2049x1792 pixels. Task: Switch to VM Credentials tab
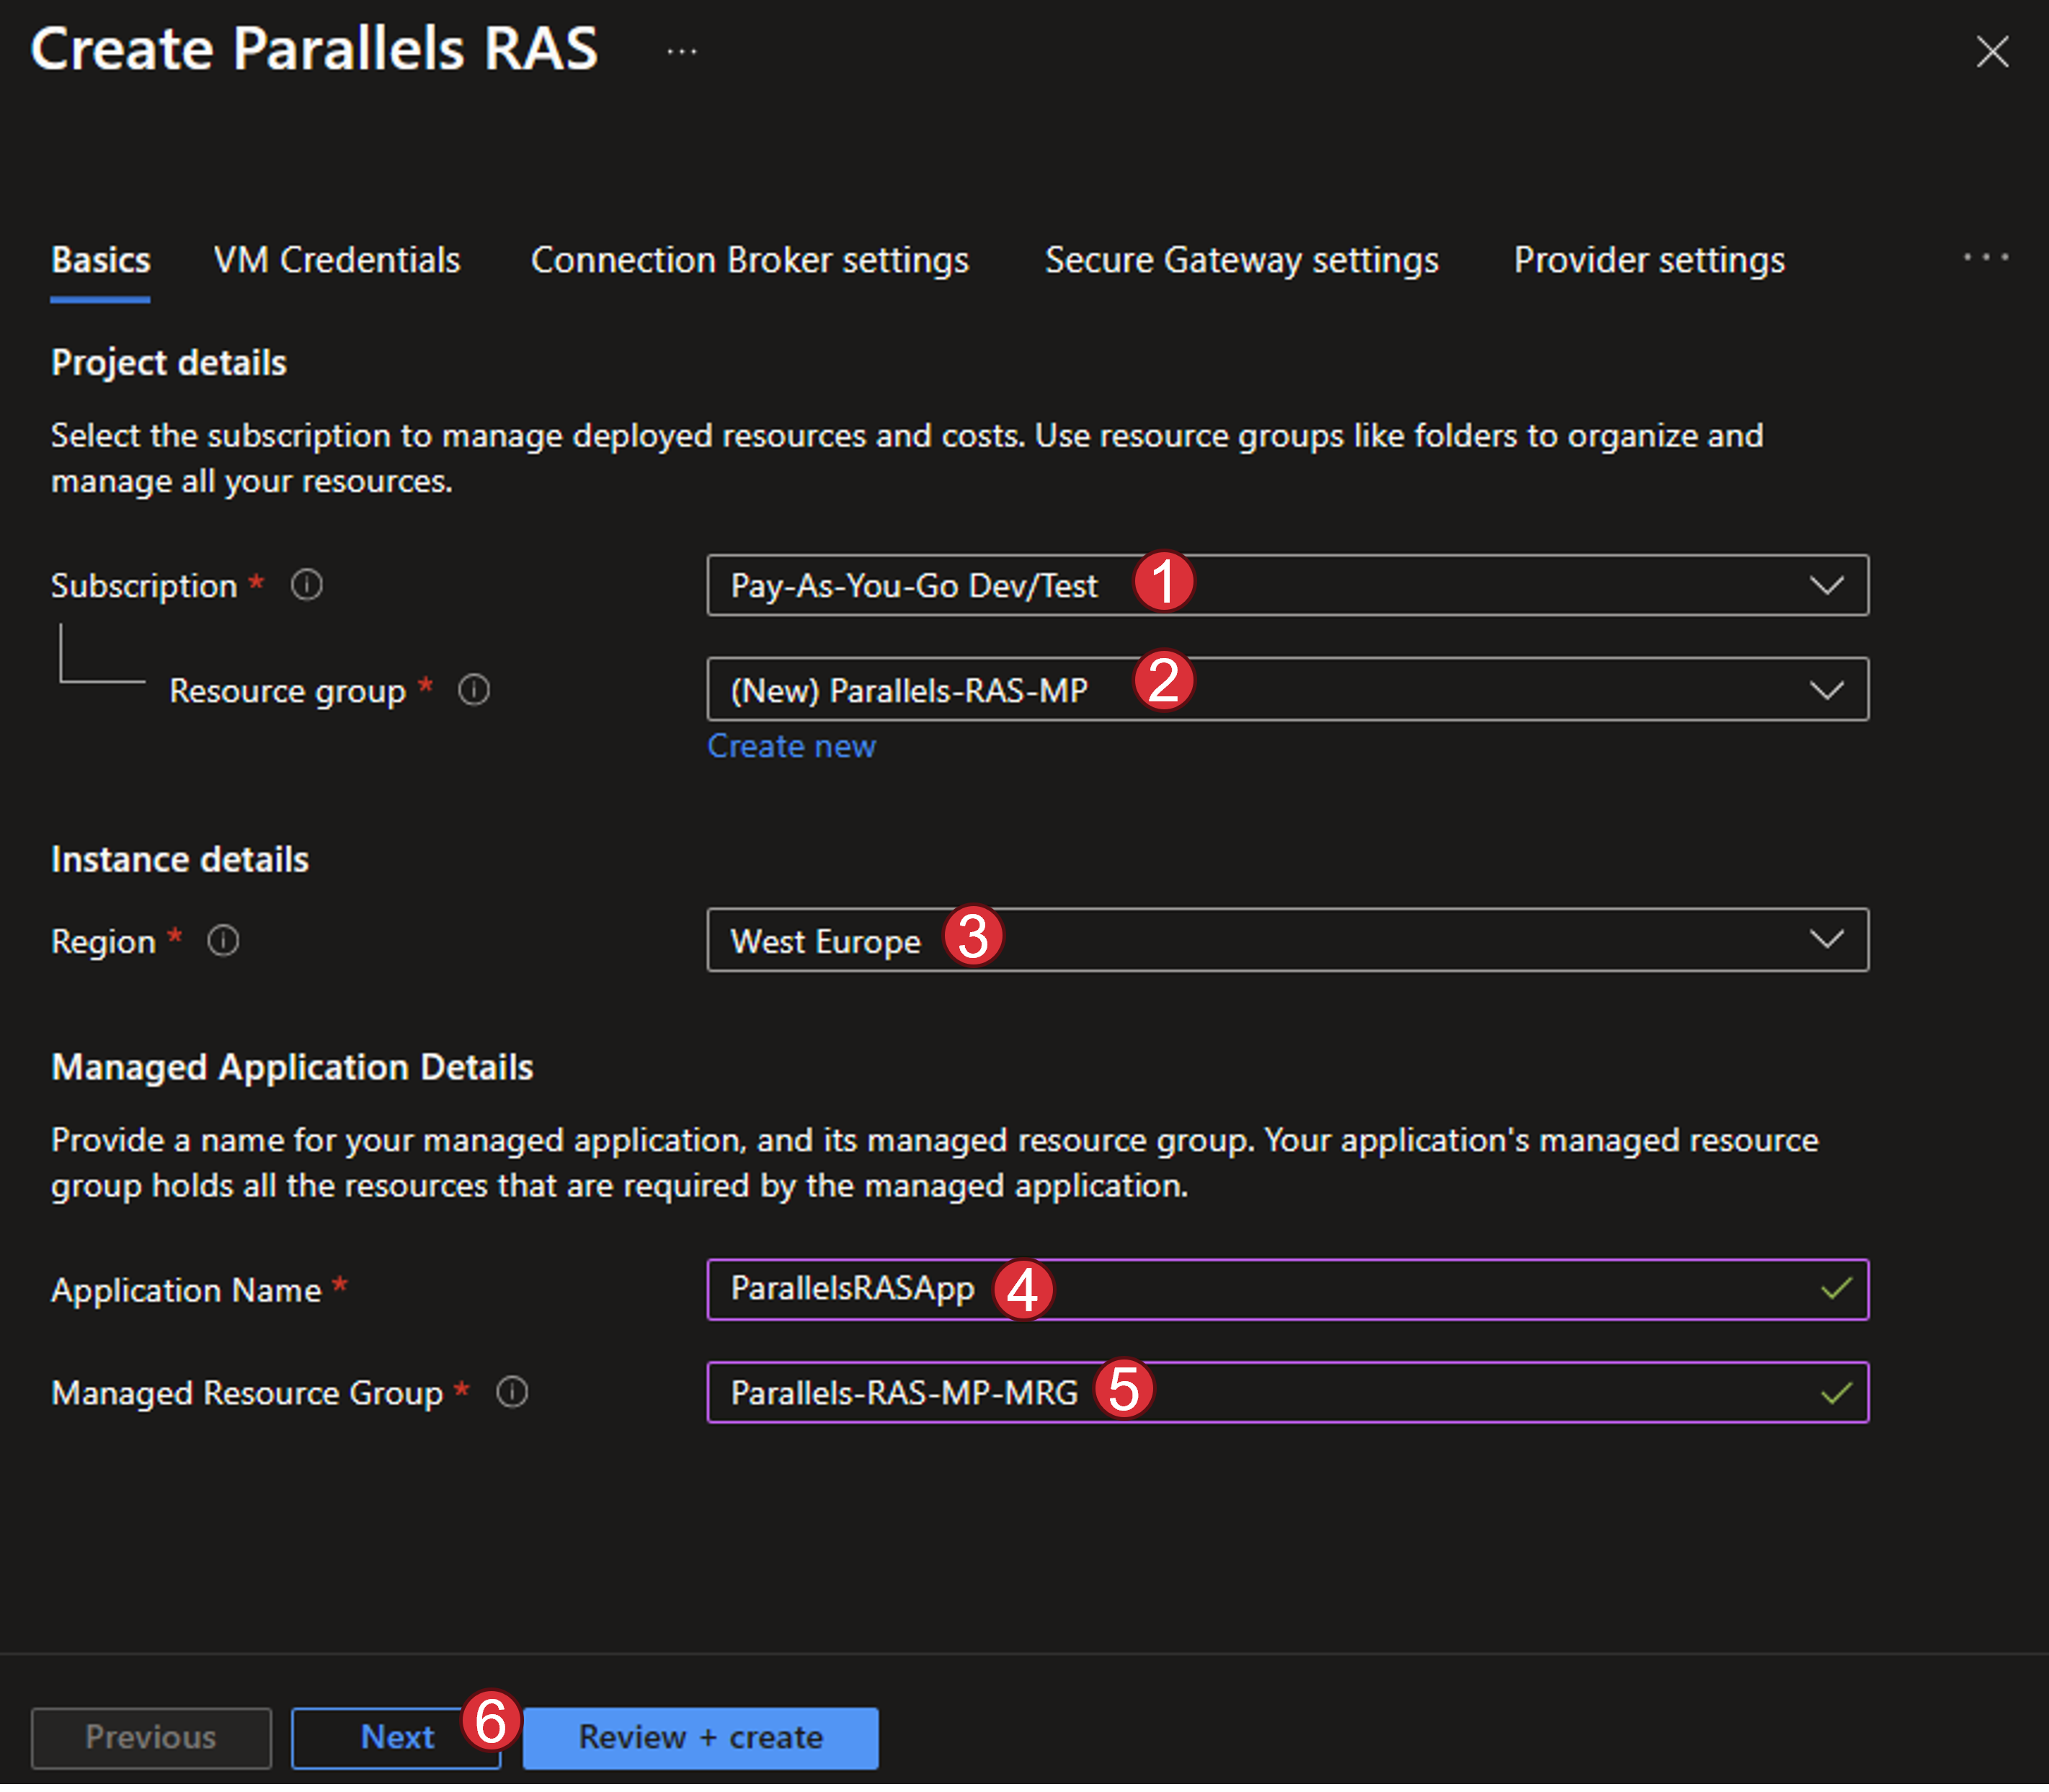(337, 260)
